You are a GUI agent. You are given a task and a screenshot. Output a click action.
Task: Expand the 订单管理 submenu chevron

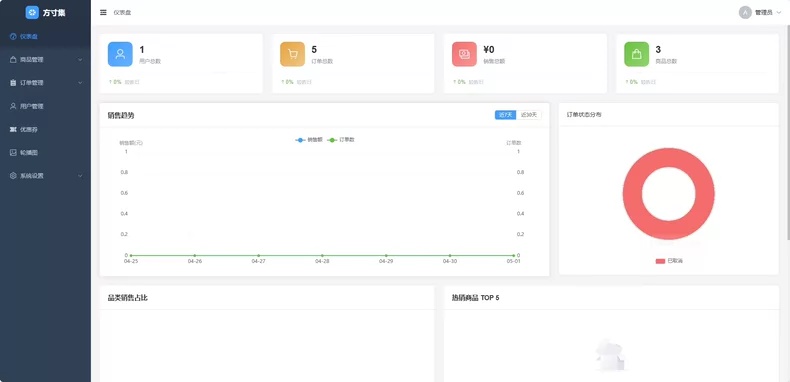(80, 83)
